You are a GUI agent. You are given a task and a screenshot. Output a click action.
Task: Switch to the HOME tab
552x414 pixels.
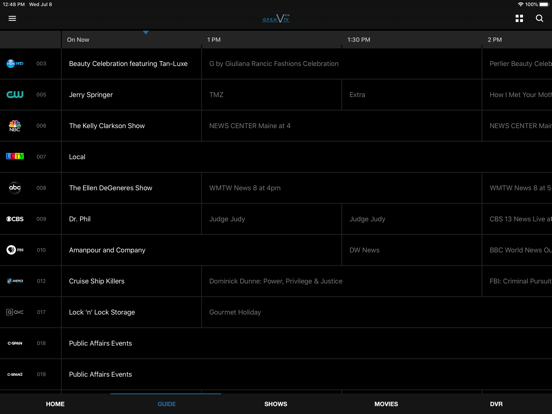pos(55,404)
